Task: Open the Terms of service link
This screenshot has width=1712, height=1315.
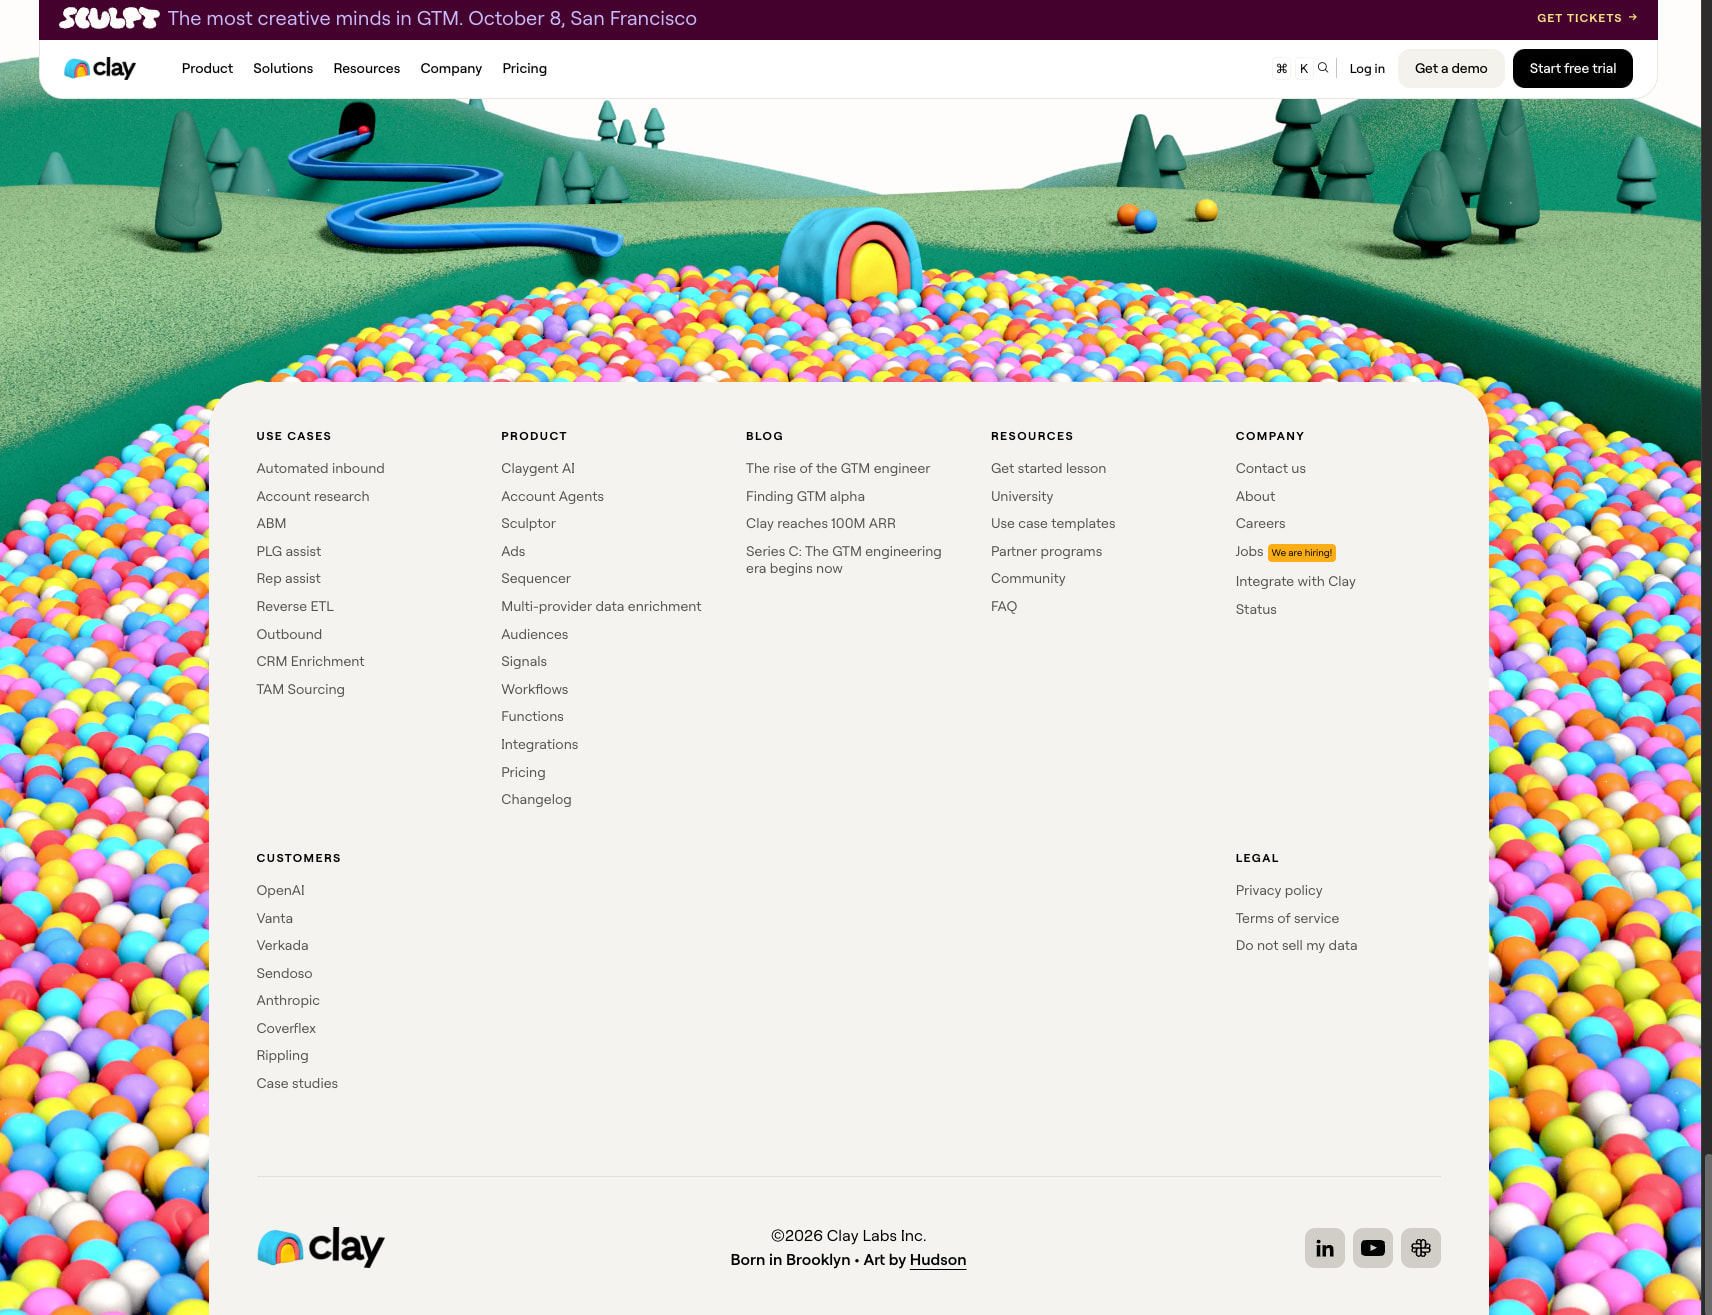Action: click(1287, 918)
